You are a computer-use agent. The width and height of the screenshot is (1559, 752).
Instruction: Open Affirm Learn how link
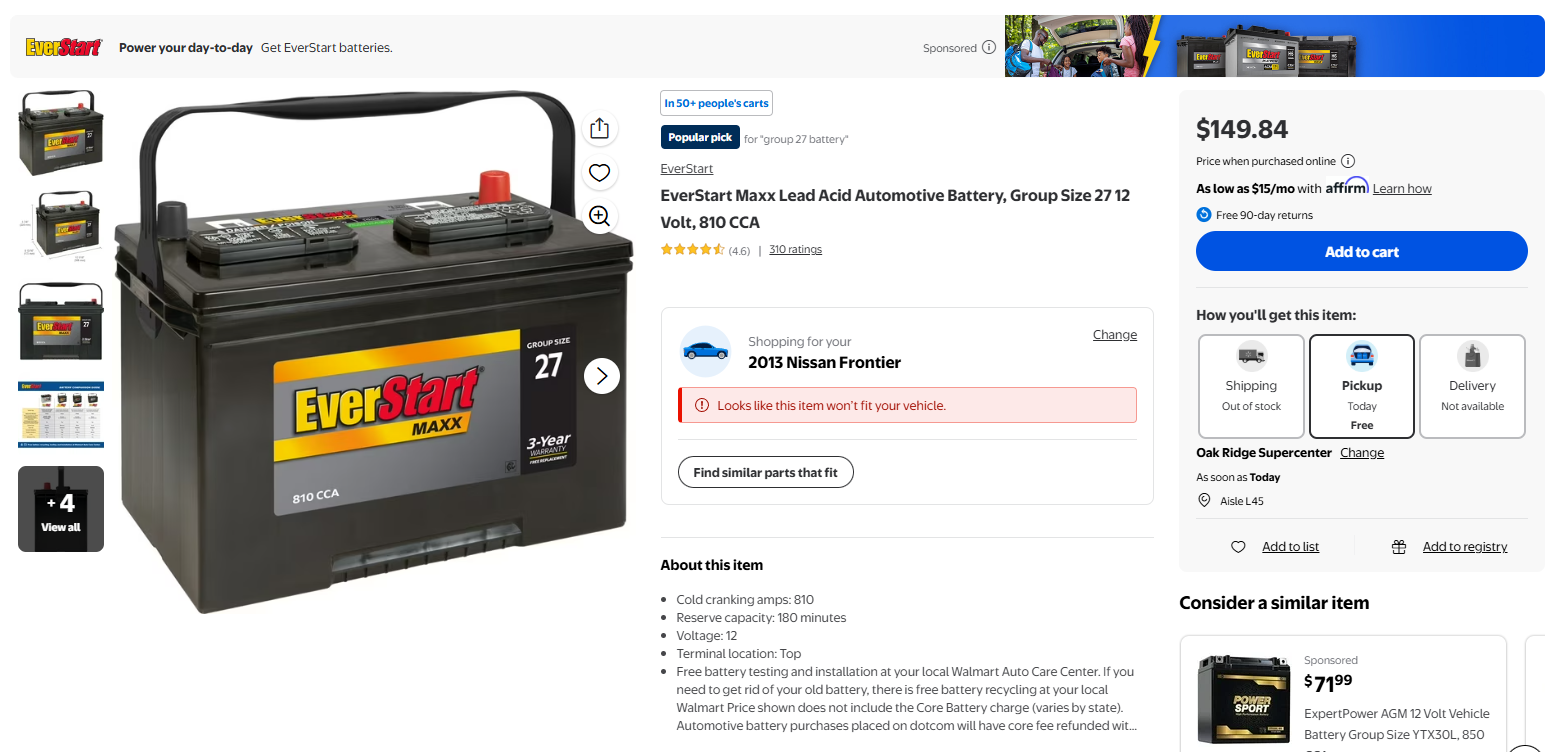coord(1402,189)
